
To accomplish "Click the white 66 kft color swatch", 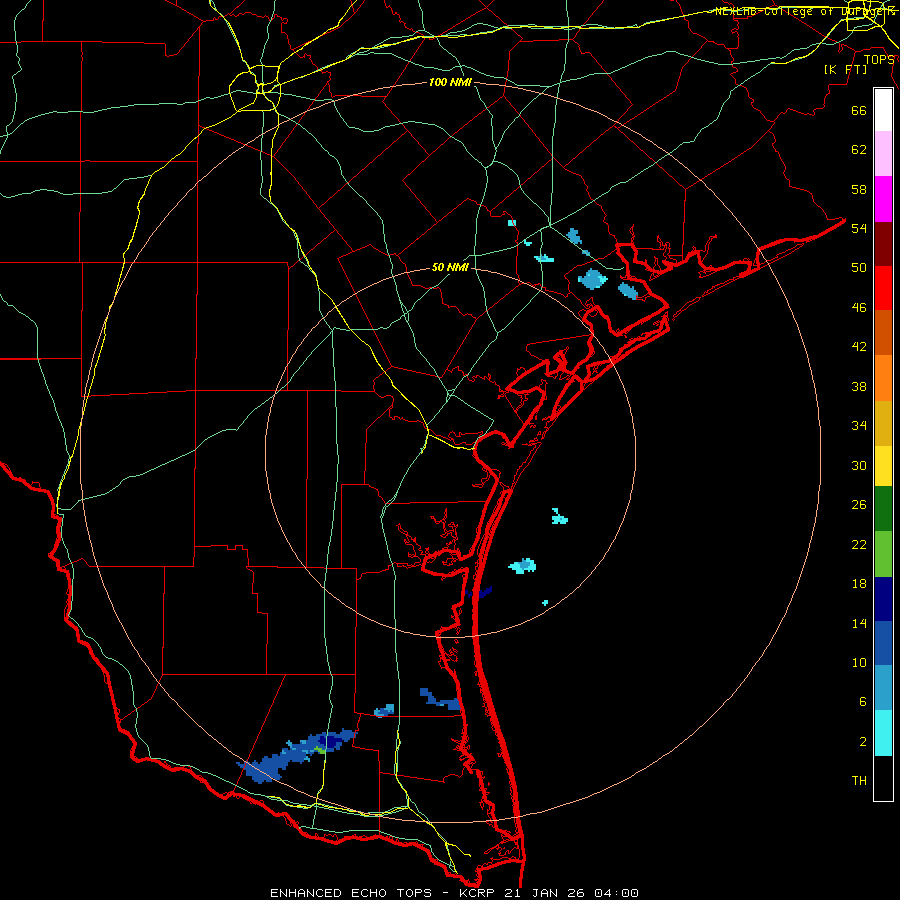I will (883, 110).
